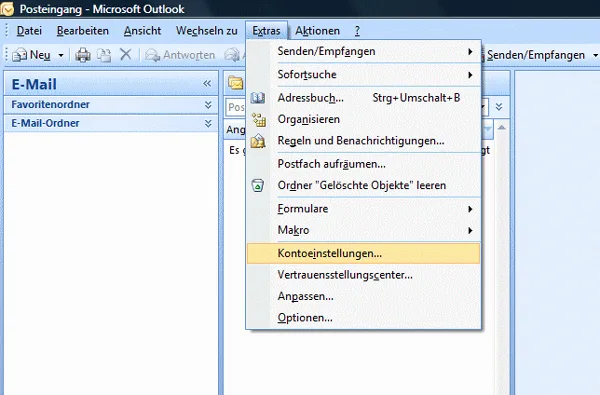
Task: Click the Outlook icon in the title bar
Action: click(x=7, y=9)
